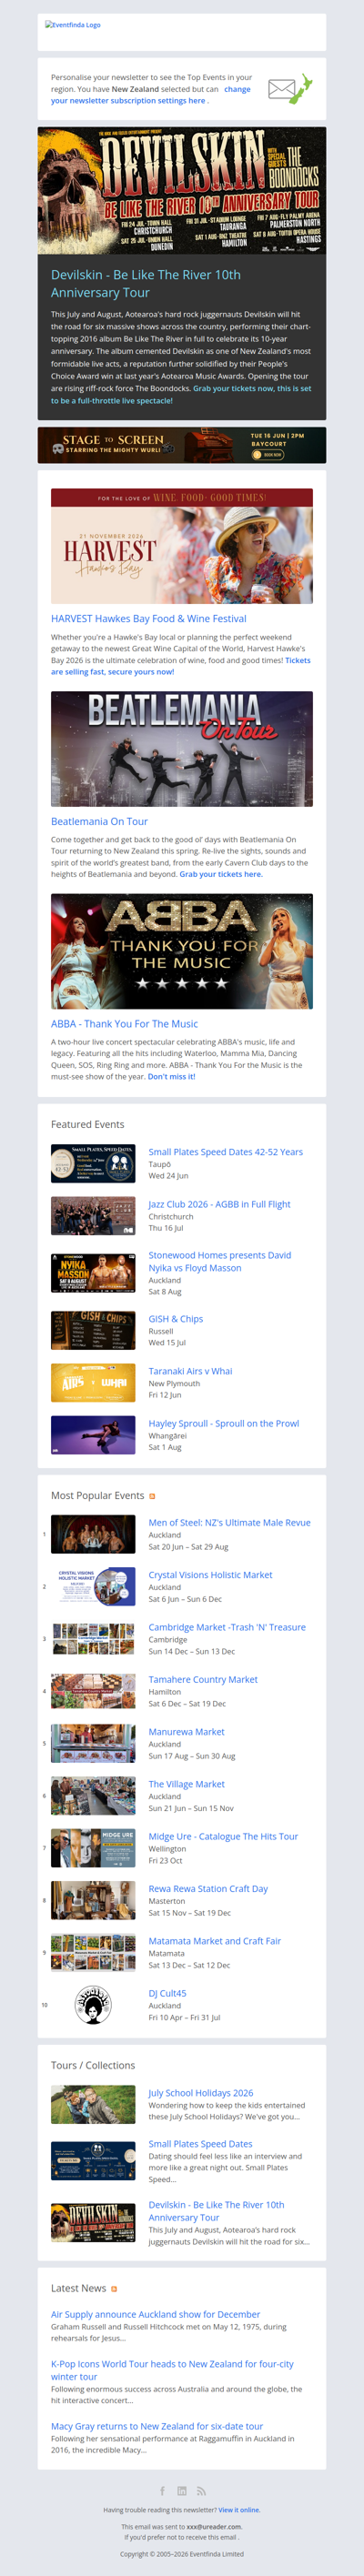364x2576 pixels.
Task: Click the envelope New Zealand map icon
Action: 290,89
